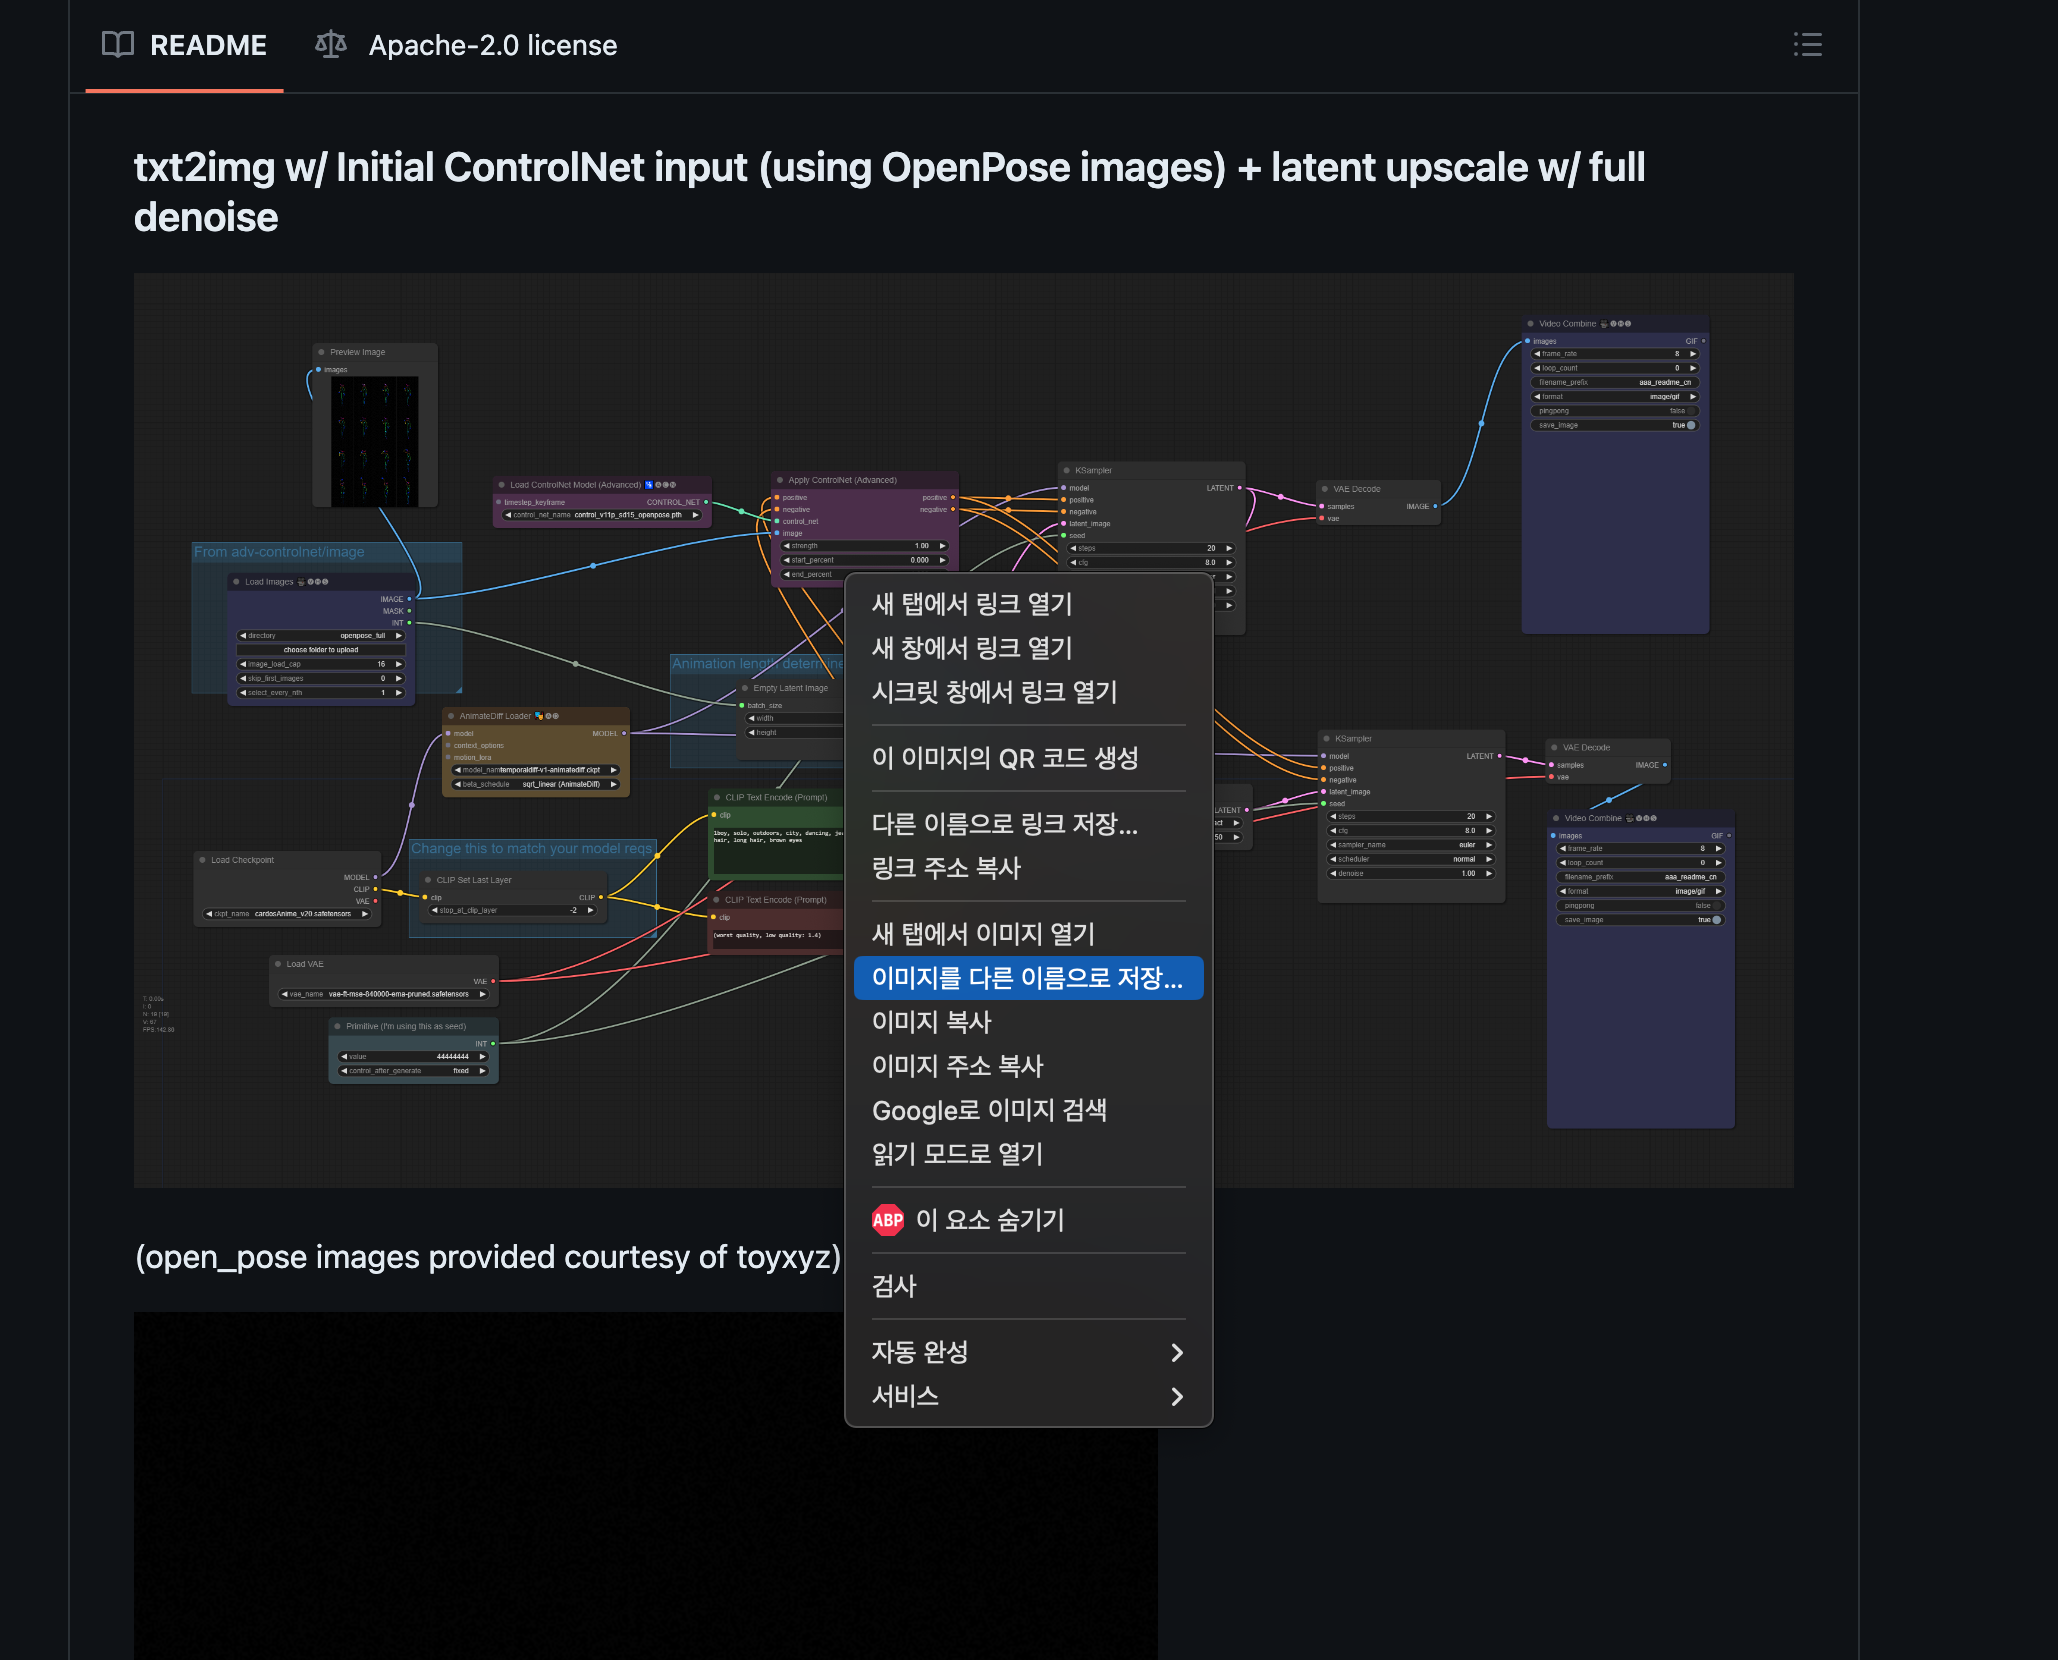Viewport: 2058px width, 1660px height.
Task: Open the README outline list icon
Action: [1807, 45]
